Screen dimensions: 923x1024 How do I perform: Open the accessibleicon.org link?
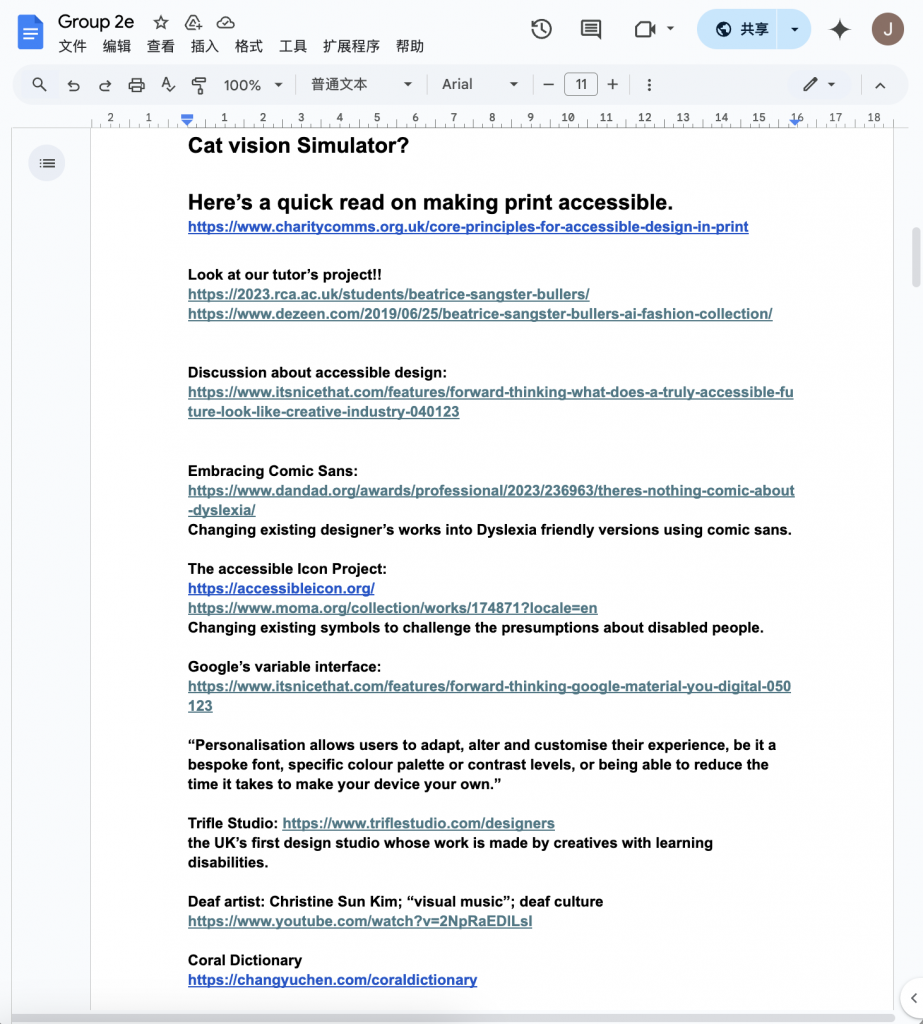click(x=282, y=588)
